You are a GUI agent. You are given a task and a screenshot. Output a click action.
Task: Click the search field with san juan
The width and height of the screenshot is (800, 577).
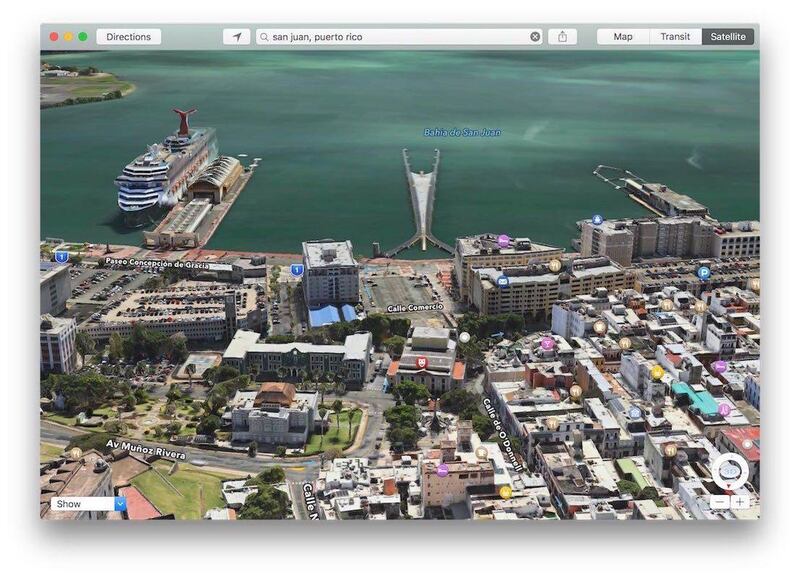click(x=395, y=37)
